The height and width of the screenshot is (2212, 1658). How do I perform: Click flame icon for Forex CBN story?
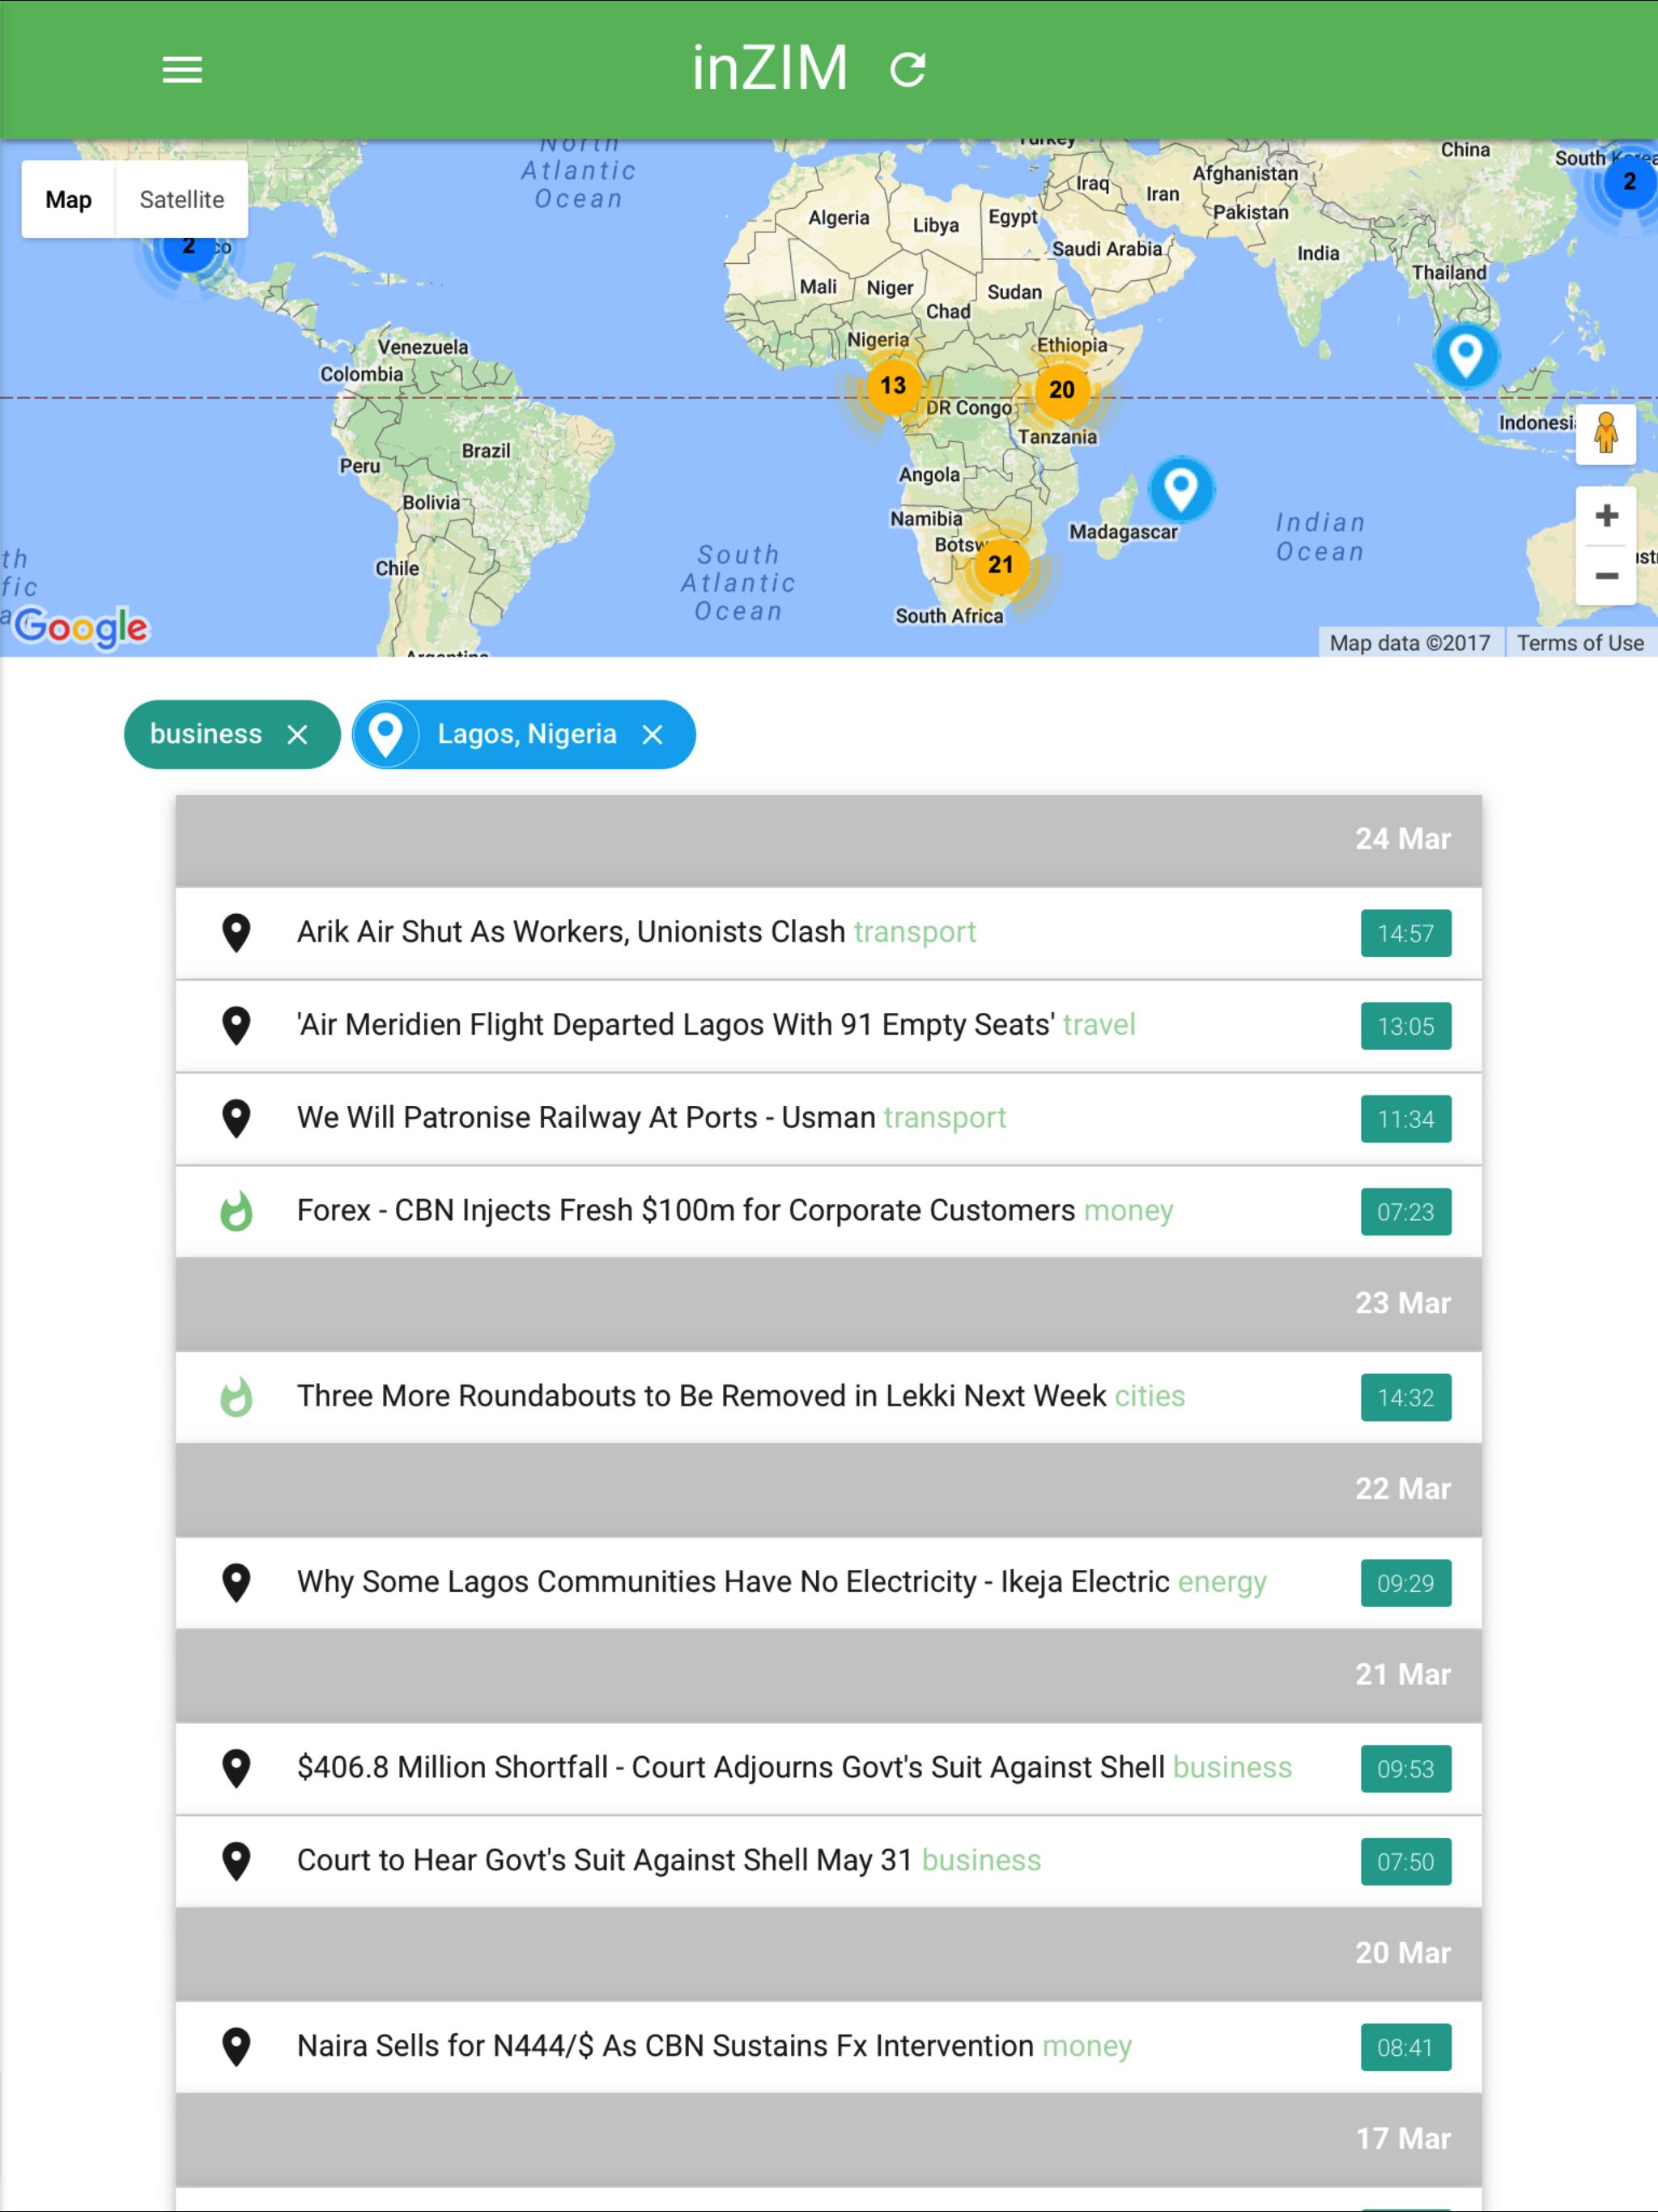click(236, 1211)
